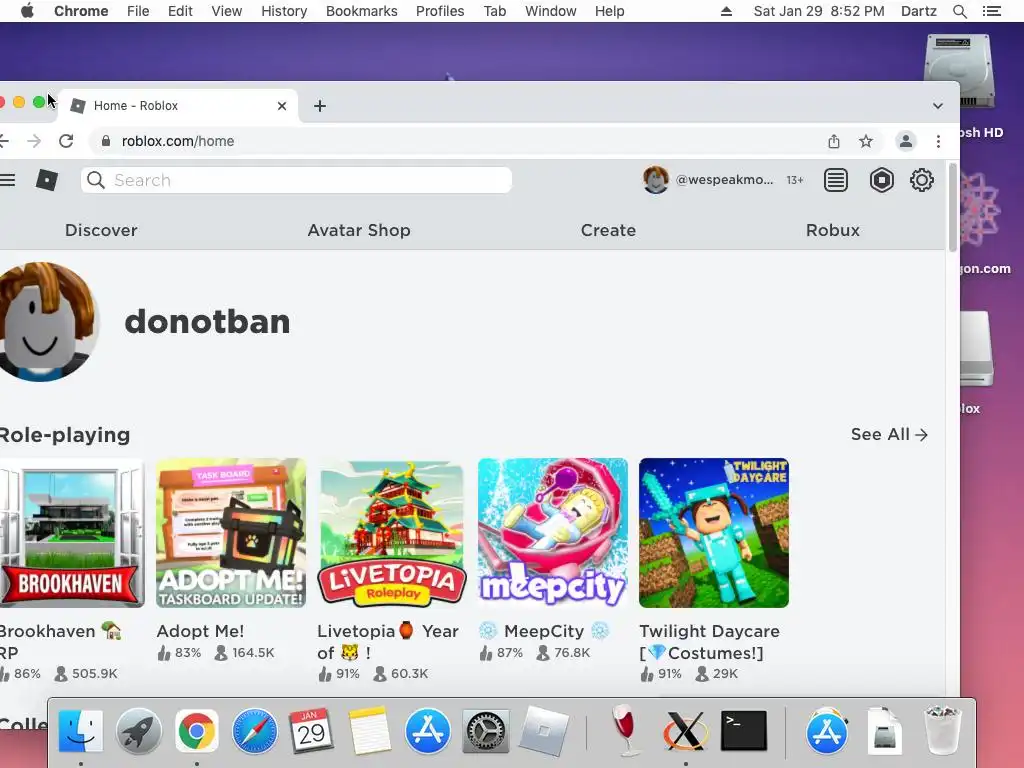Viewport: 1024px width, 768px height.
Task: Click the Roblox logo home icon
Action: click(x=46, y=180)
